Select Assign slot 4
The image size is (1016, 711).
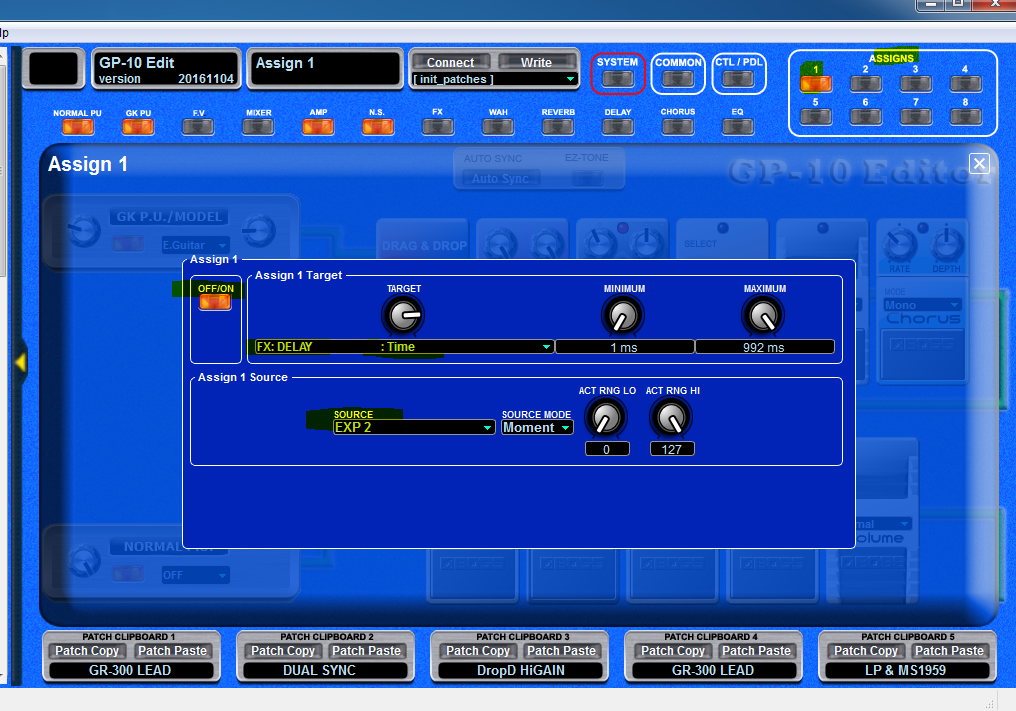pos(965,84)
